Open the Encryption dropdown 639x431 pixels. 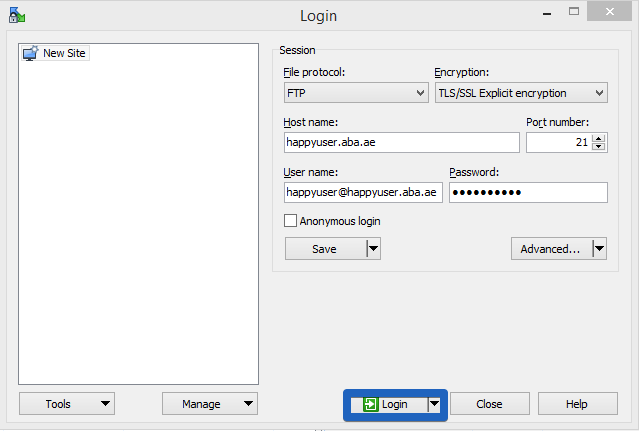coord(521,93)
